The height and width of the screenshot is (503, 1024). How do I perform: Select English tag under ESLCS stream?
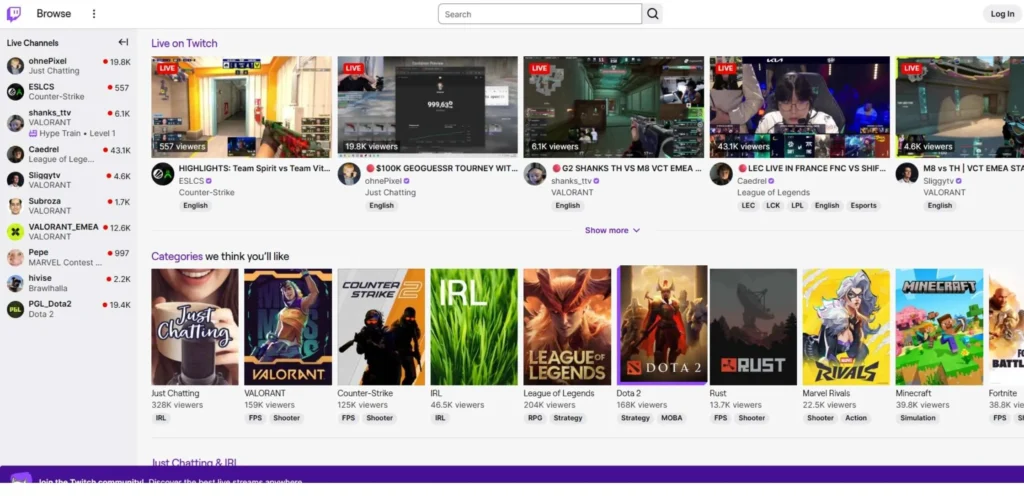point(195,205)
